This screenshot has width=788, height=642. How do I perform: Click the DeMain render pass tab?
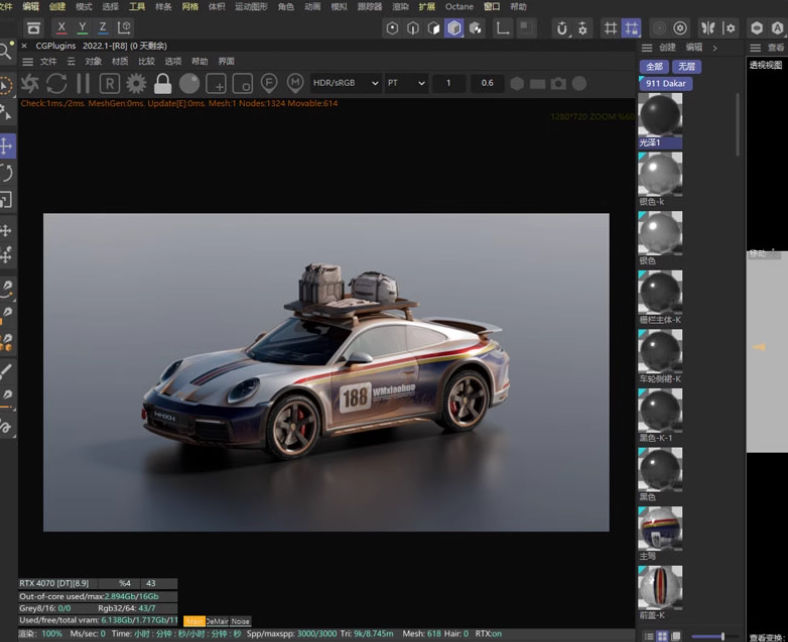pos(218,621)
